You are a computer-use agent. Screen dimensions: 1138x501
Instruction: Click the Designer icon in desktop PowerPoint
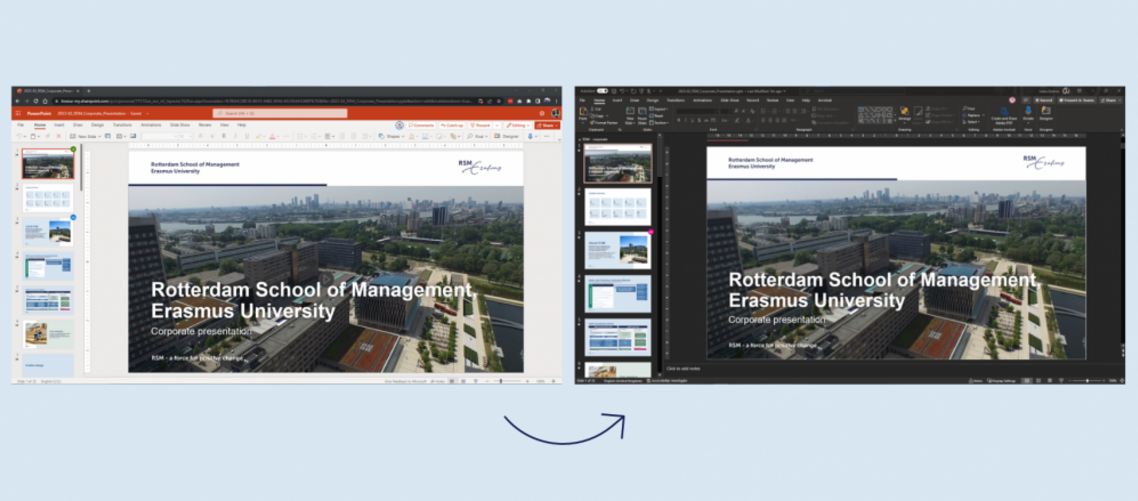[x=1046, y=110]
